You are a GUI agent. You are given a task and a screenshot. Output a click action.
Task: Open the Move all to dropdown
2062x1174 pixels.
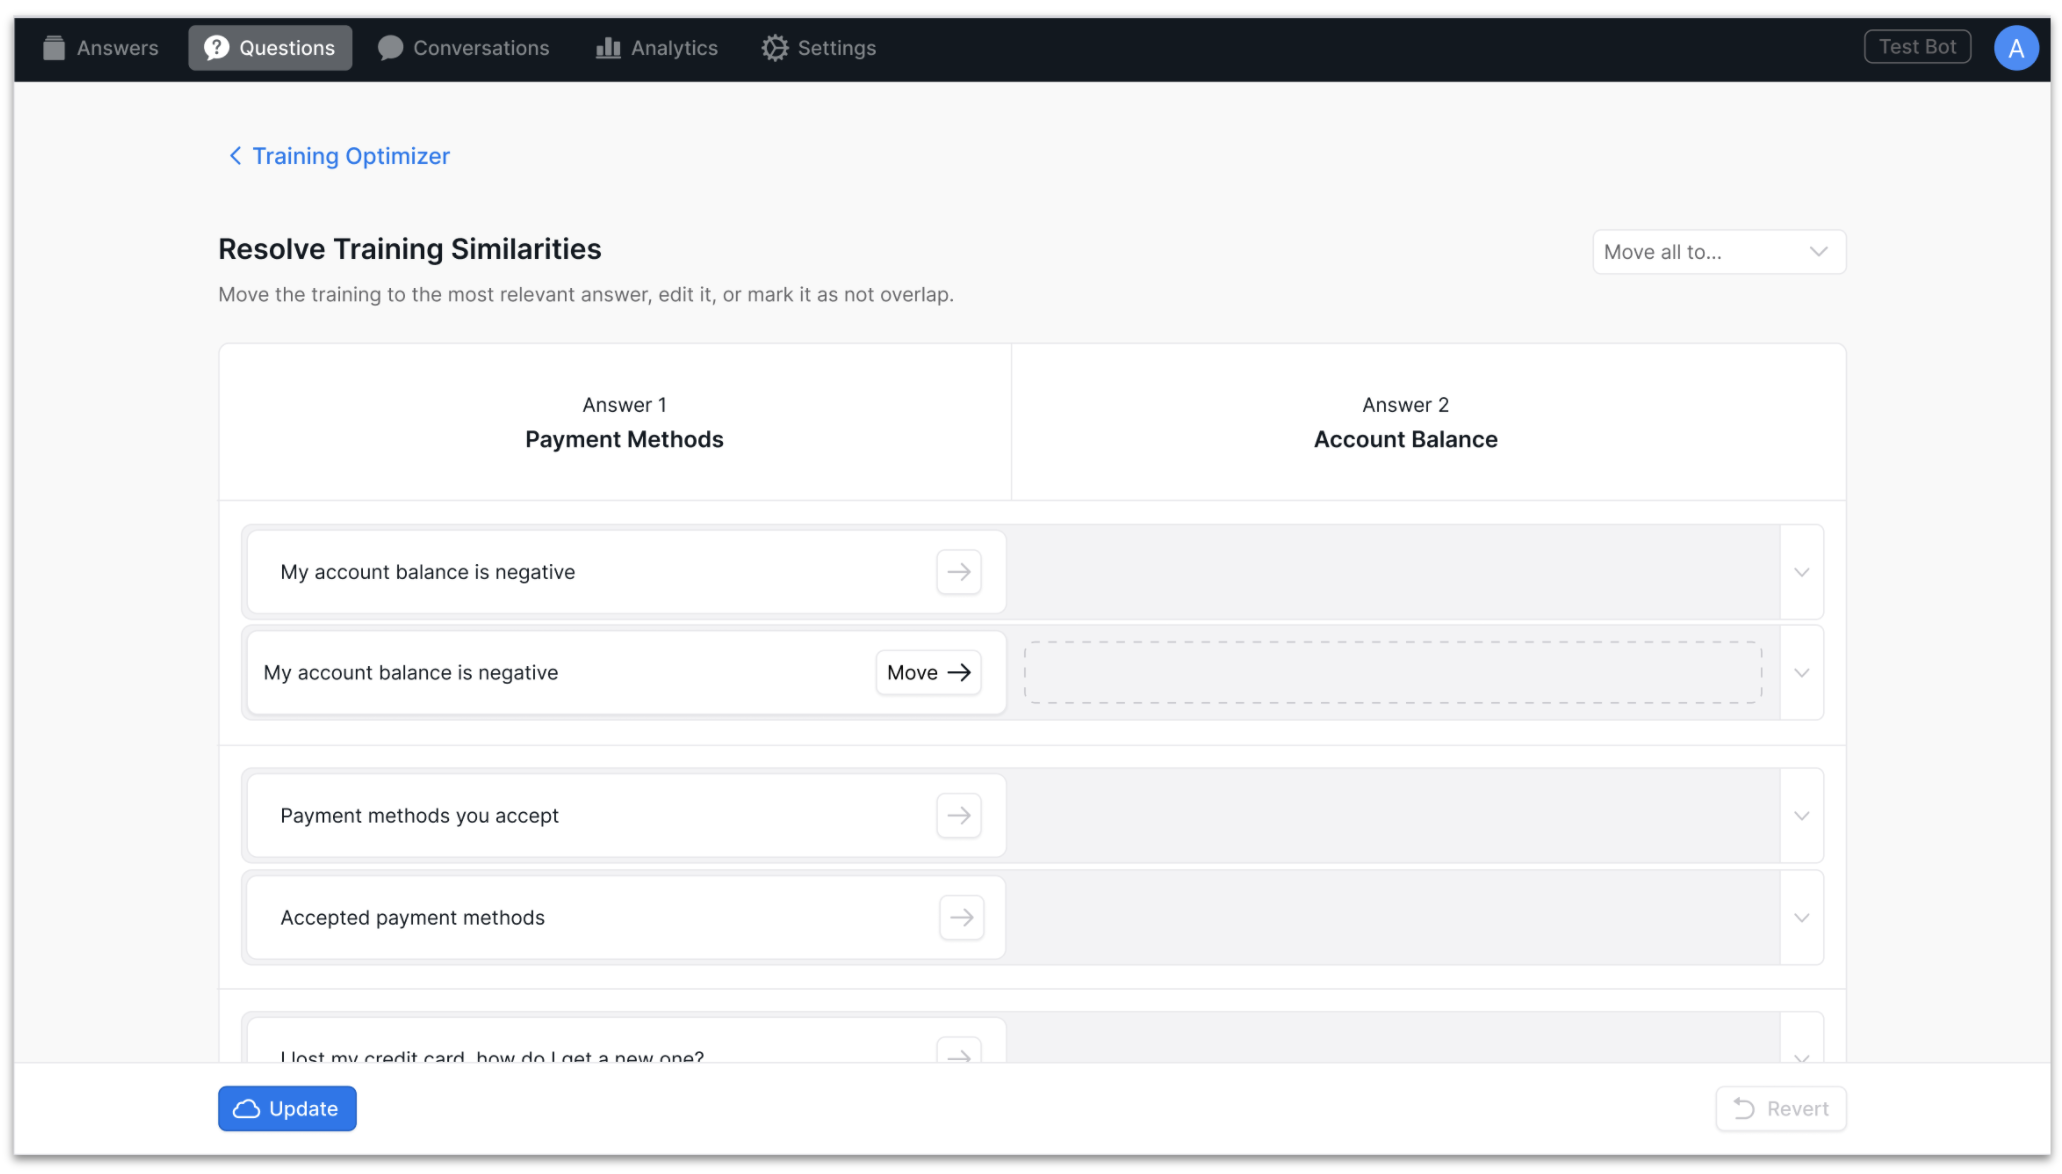[x=1718, y=252]
